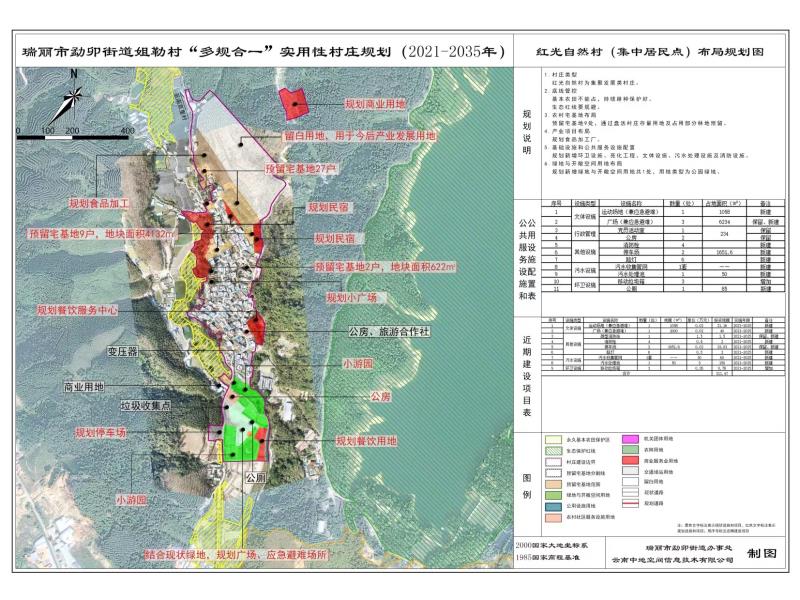Image resolution: width=800 pixels, height=600 pixels.
Task: Click the red 规划商业用地 parcel on the map
Action: [x=294, y=101]
